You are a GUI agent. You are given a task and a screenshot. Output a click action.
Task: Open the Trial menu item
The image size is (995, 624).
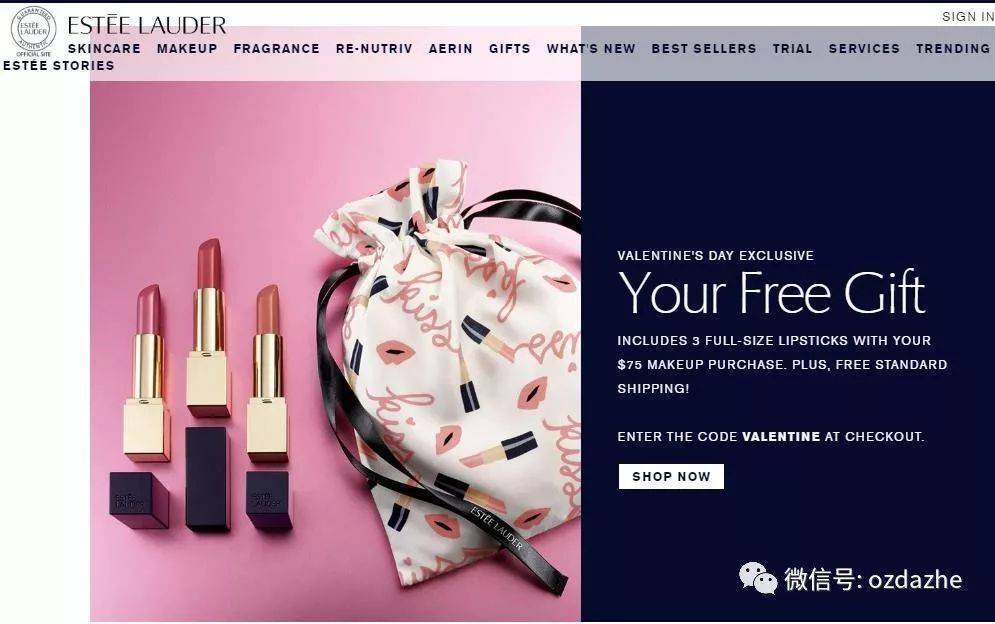click(792, 48)
